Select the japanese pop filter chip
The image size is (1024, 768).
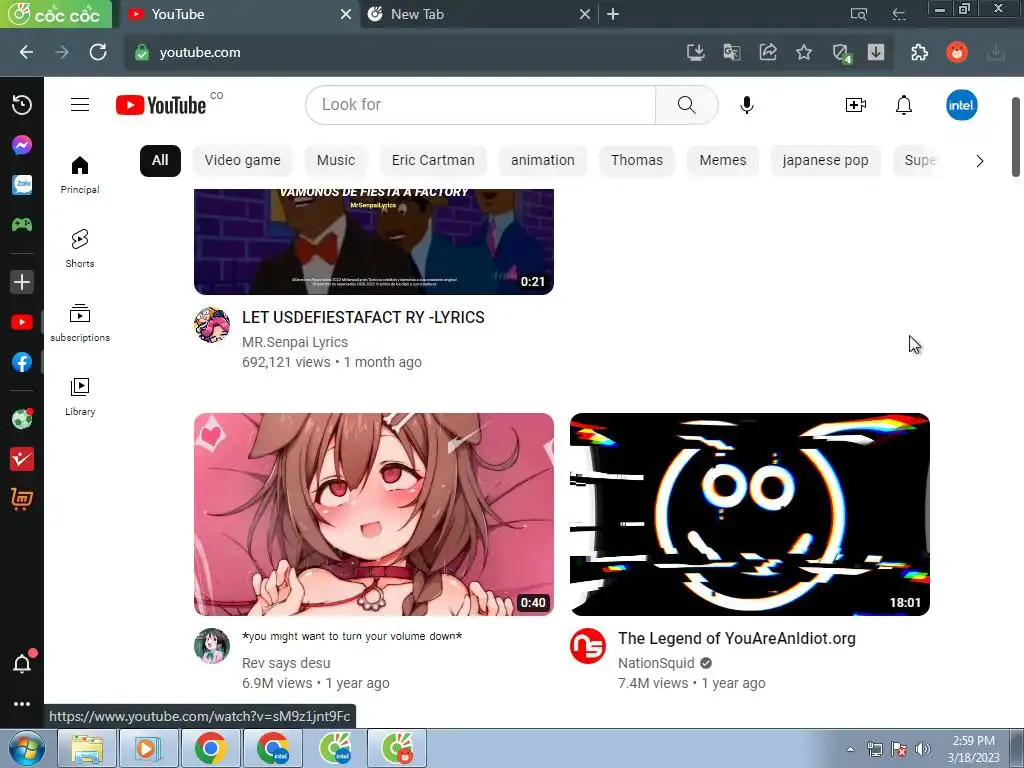click(x=825, y=161)
